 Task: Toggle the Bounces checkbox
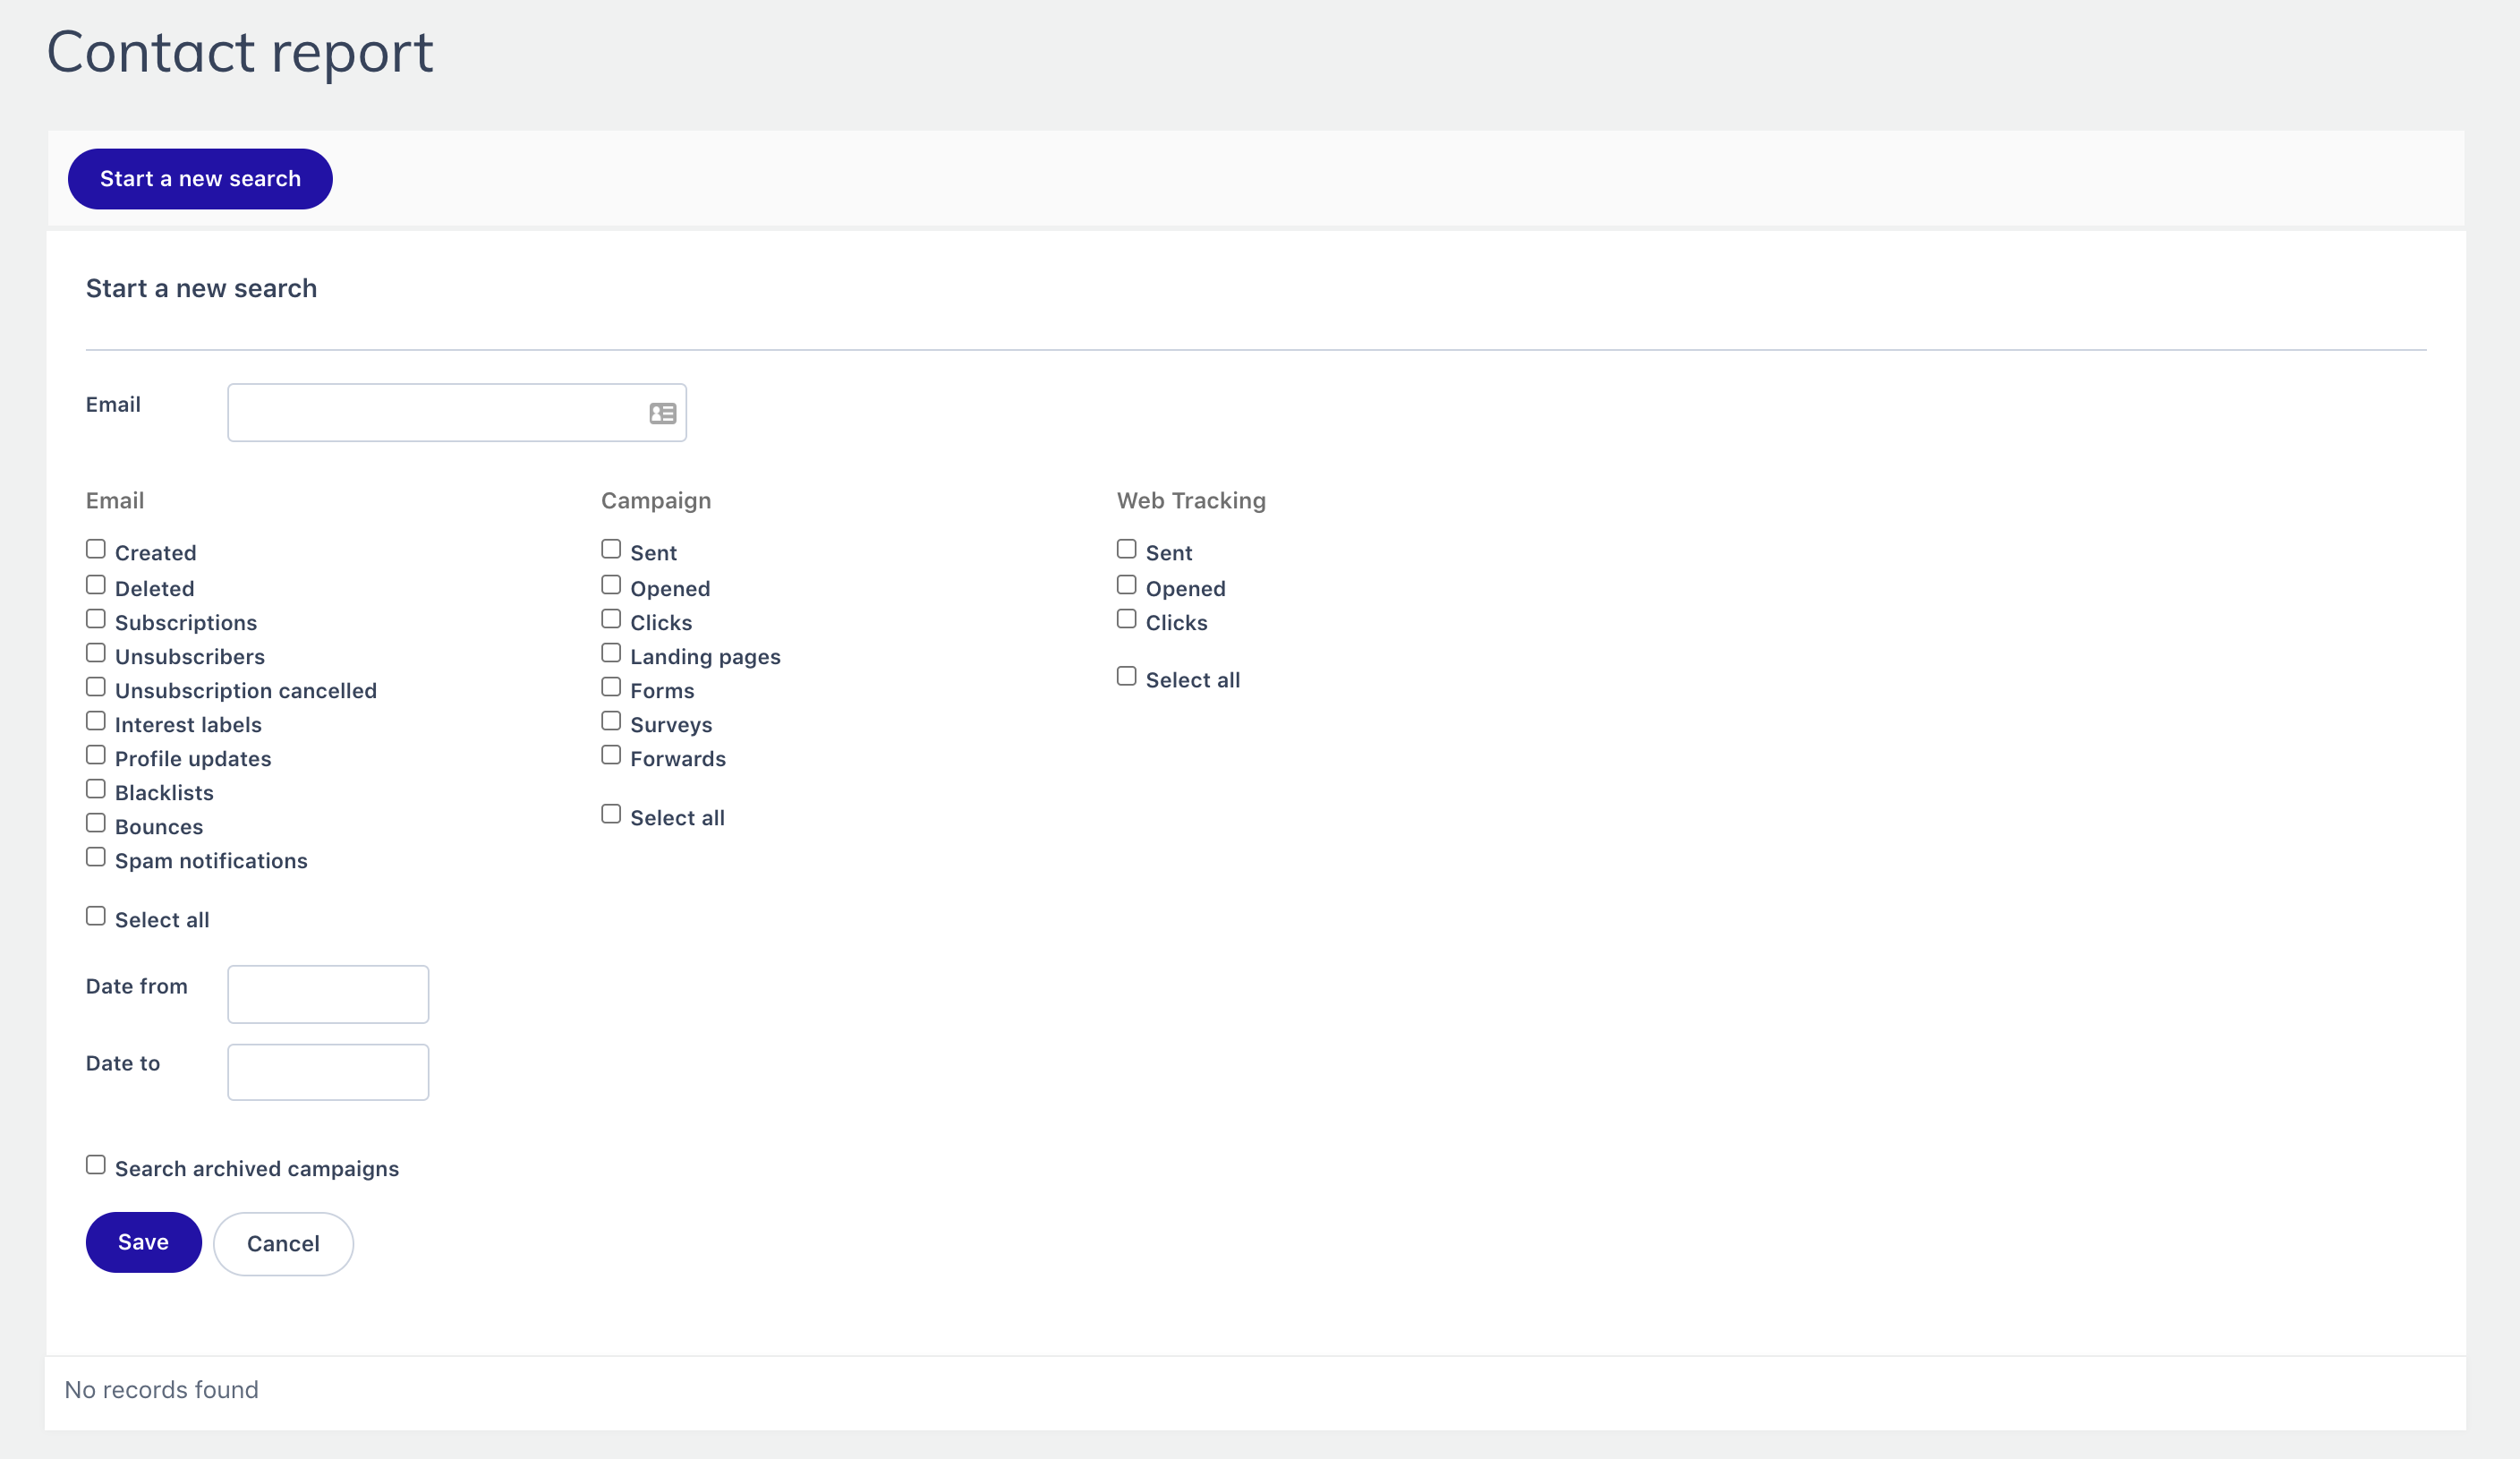pyautogui.click(x=96, y=823)
